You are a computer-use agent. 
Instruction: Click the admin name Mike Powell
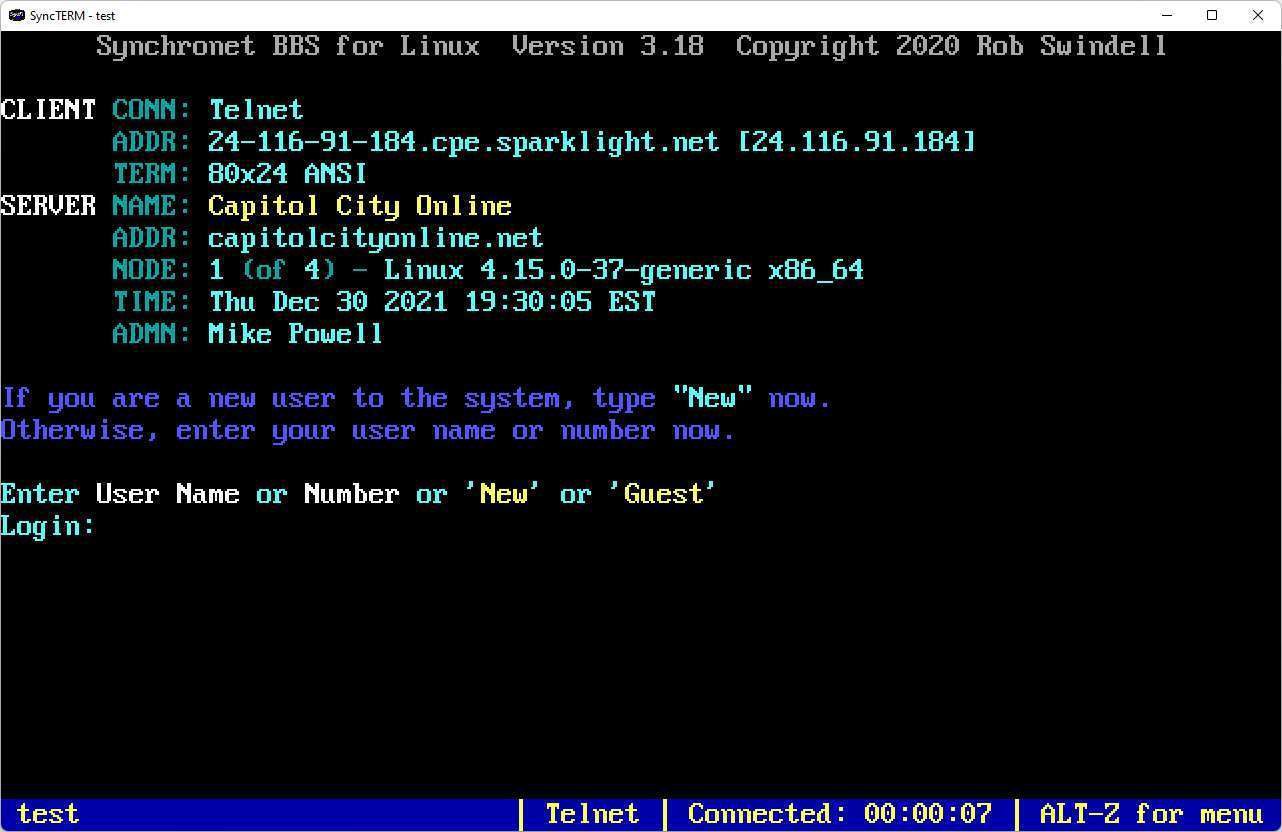[x=296, y=334]
